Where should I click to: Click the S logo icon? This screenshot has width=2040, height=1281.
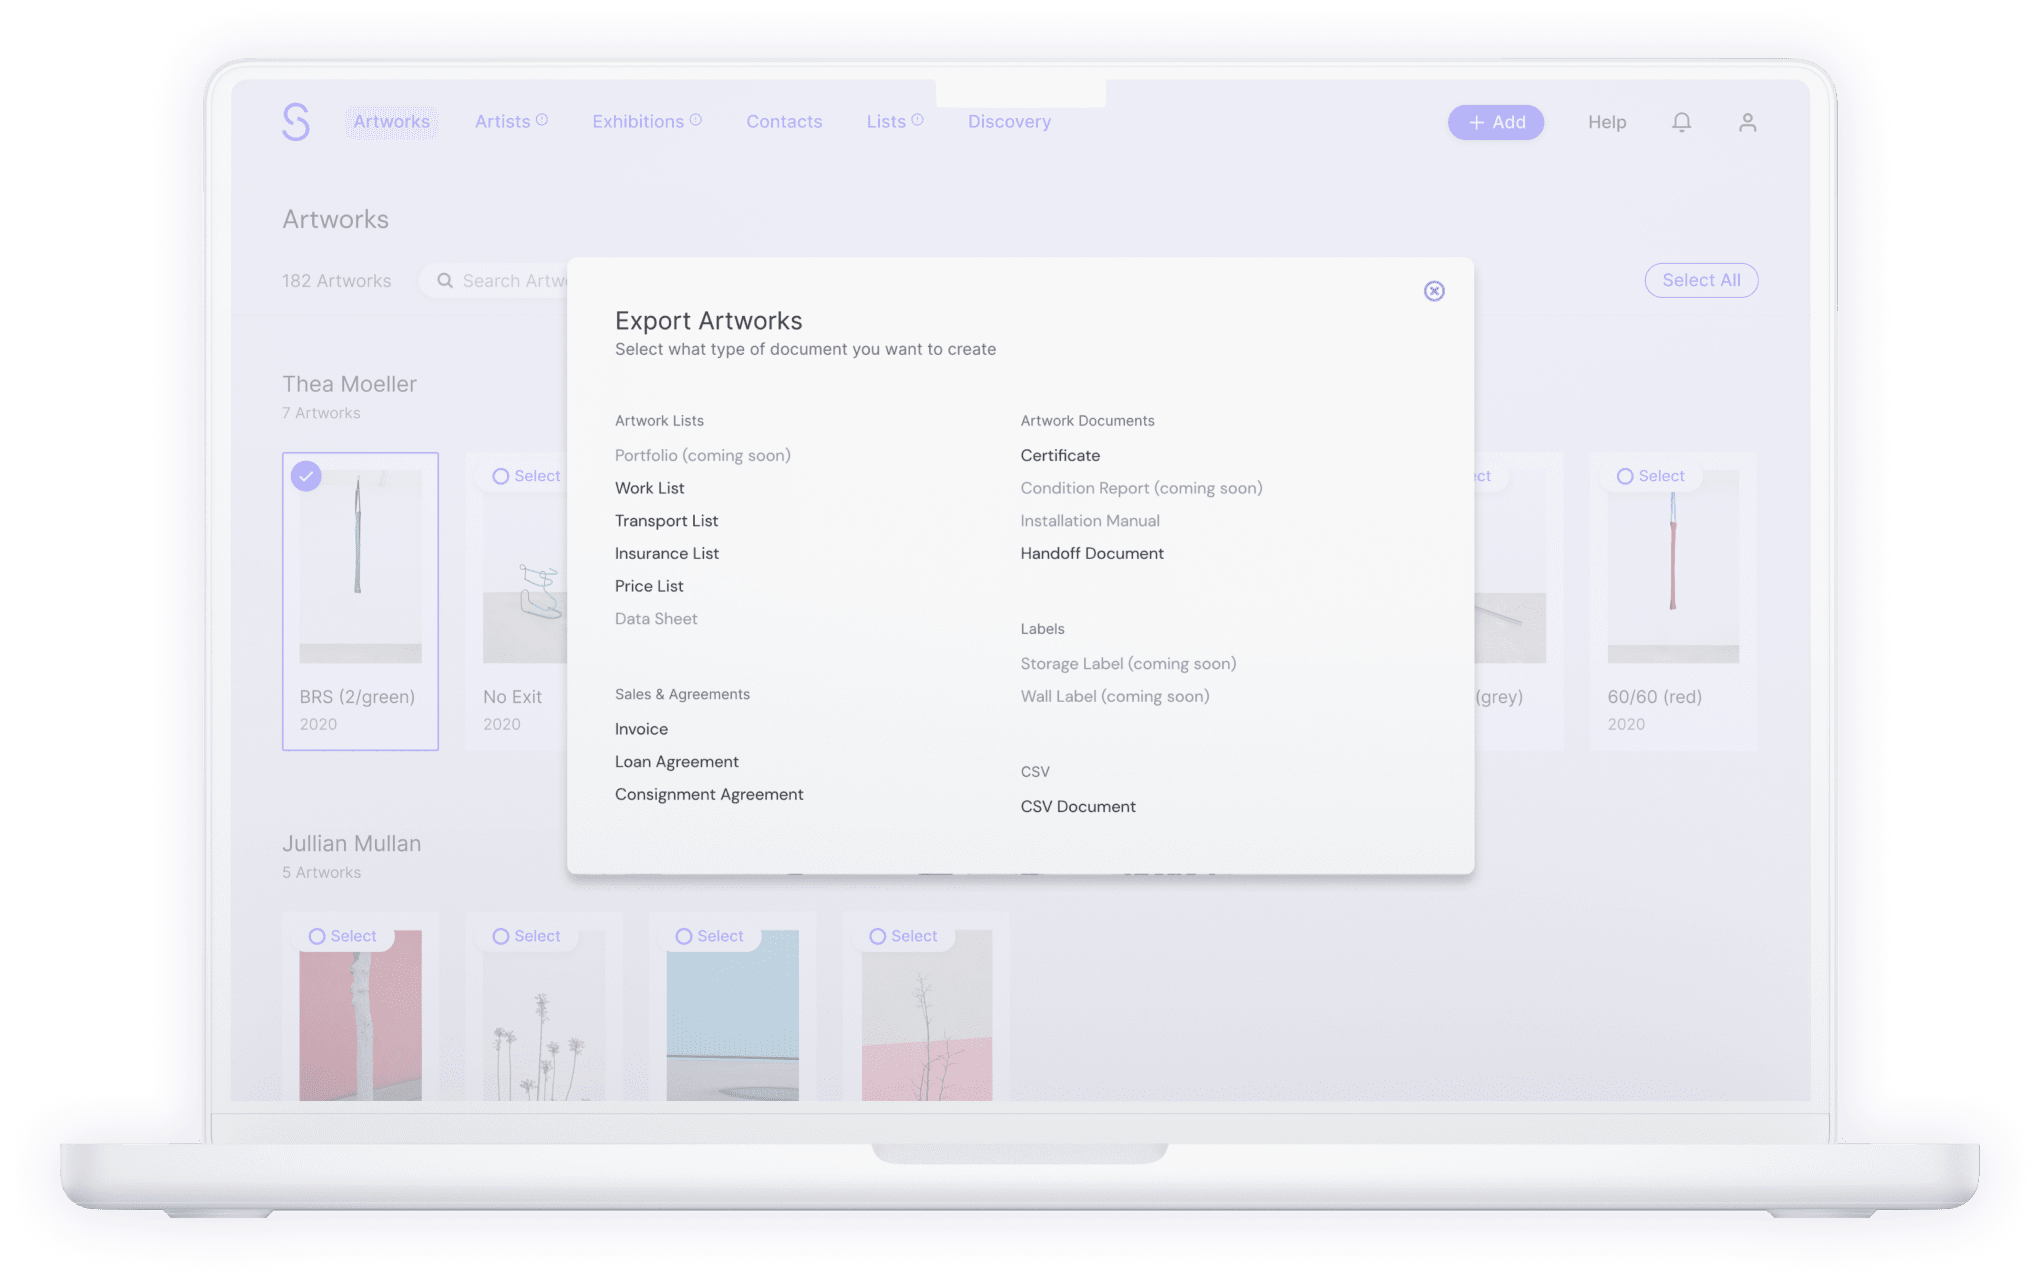coord(296,121)
